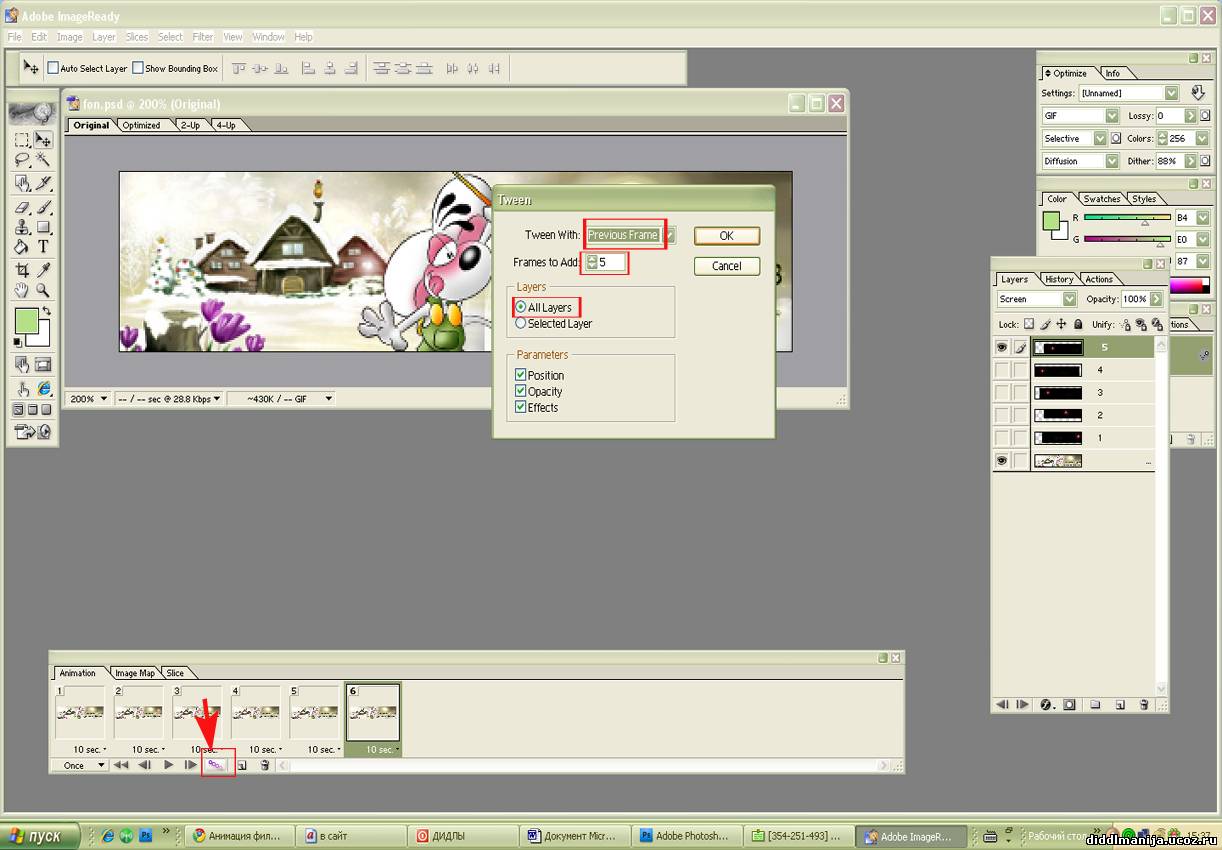The height and width of the screenshot is (850, 1222).
Task: Switch to the 2-Up tab
Action: click(x=190, y=125)
